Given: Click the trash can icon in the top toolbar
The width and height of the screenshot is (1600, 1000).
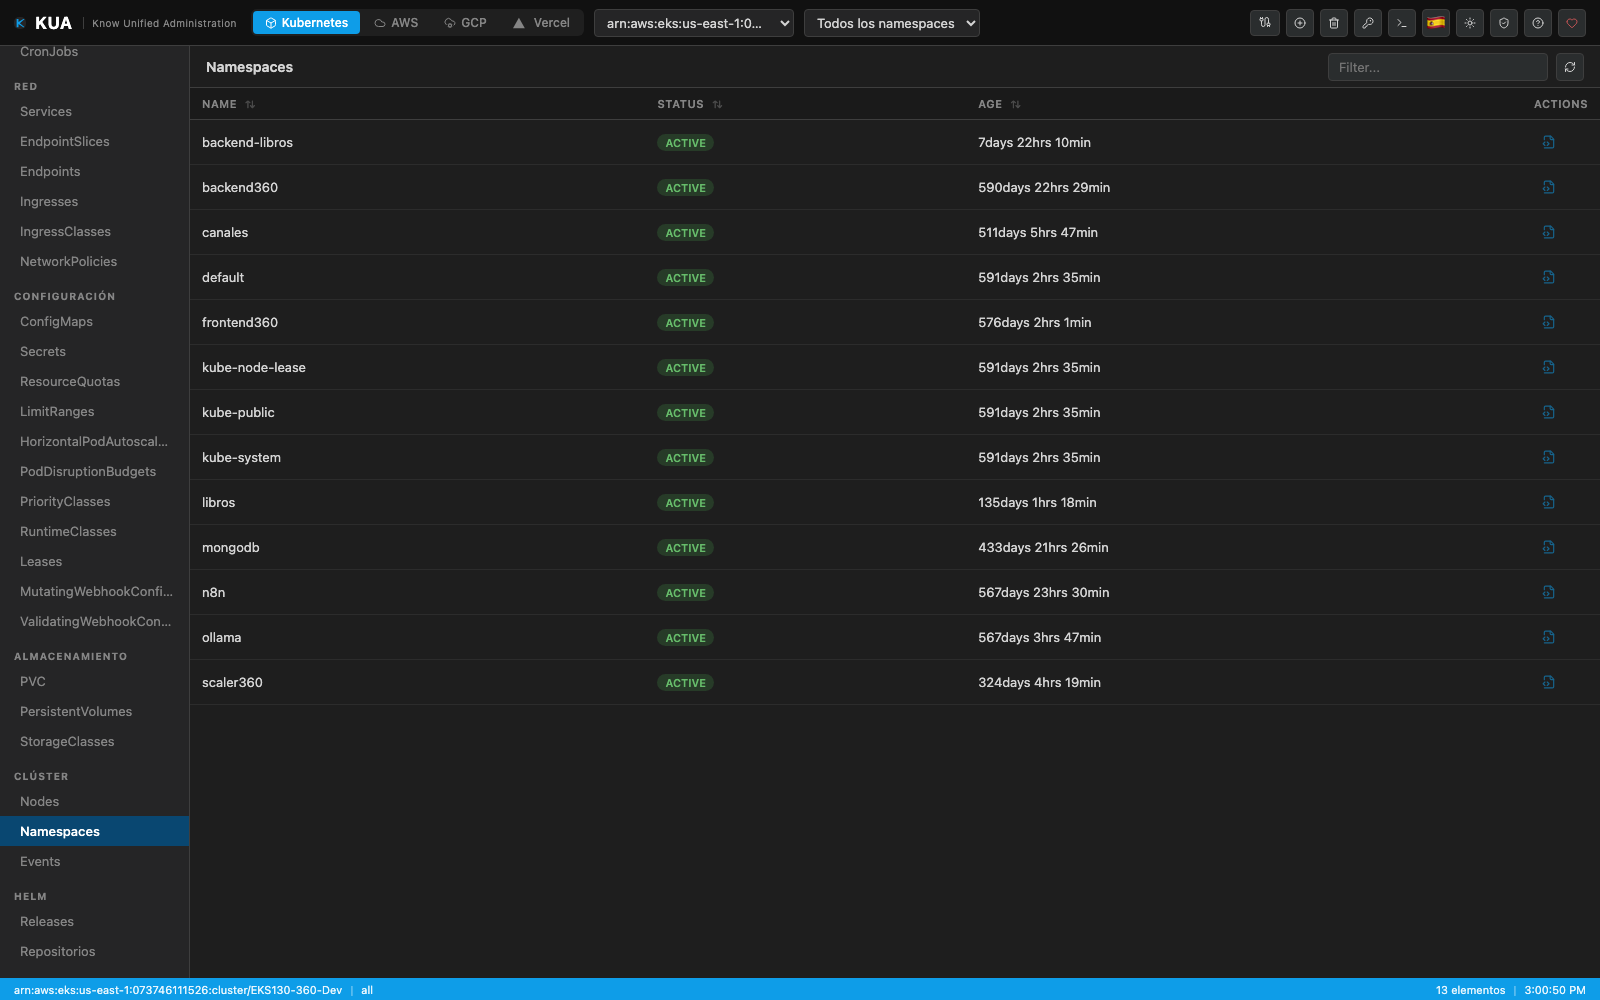Looking at the screenshot, I should click(x=1333, y=23).
